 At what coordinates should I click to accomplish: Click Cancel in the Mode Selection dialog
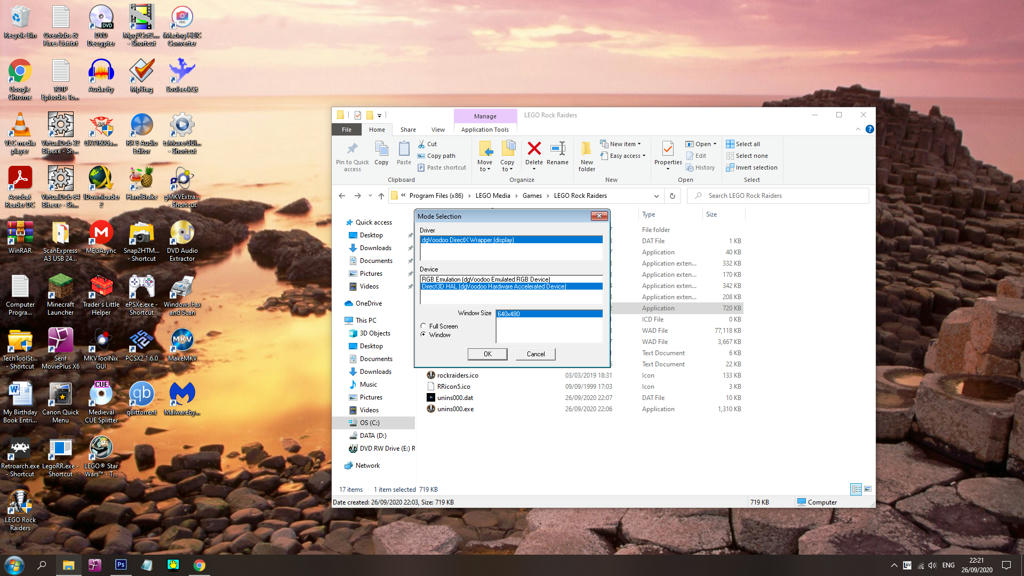click(536, 354)
